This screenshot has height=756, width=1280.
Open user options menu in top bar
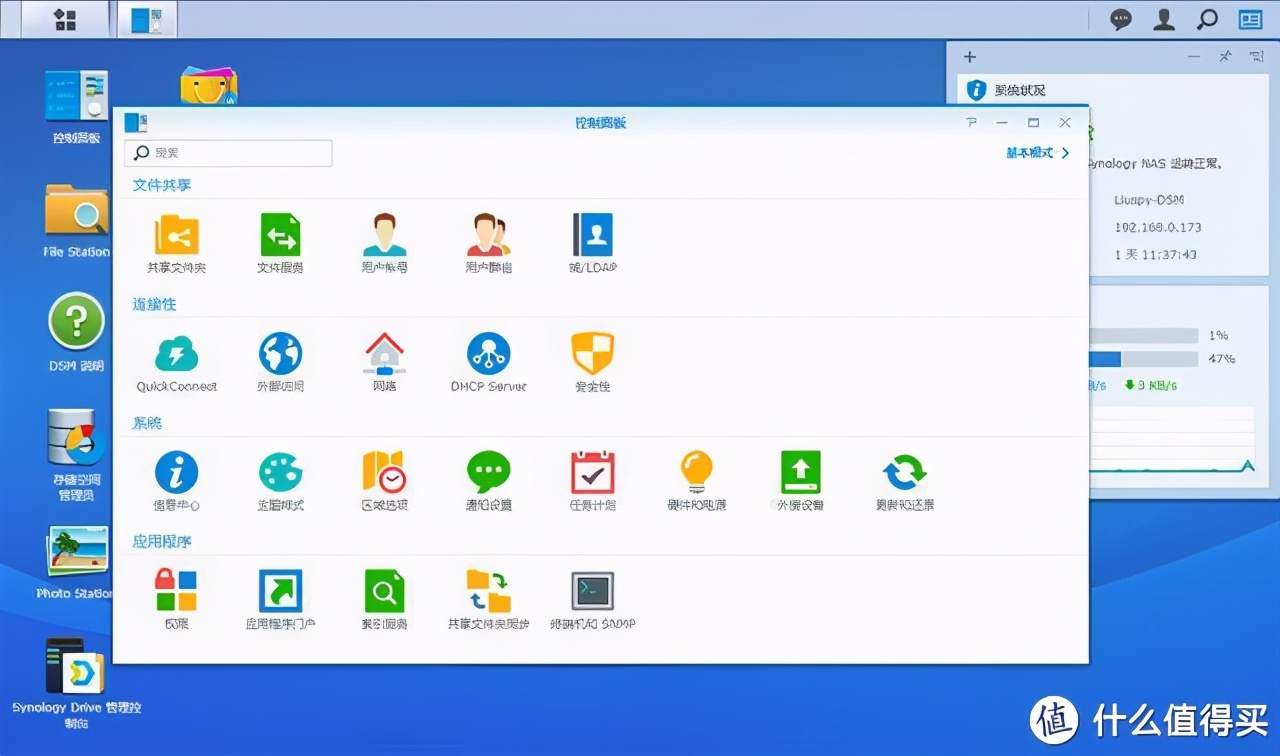pos(1164,19)
